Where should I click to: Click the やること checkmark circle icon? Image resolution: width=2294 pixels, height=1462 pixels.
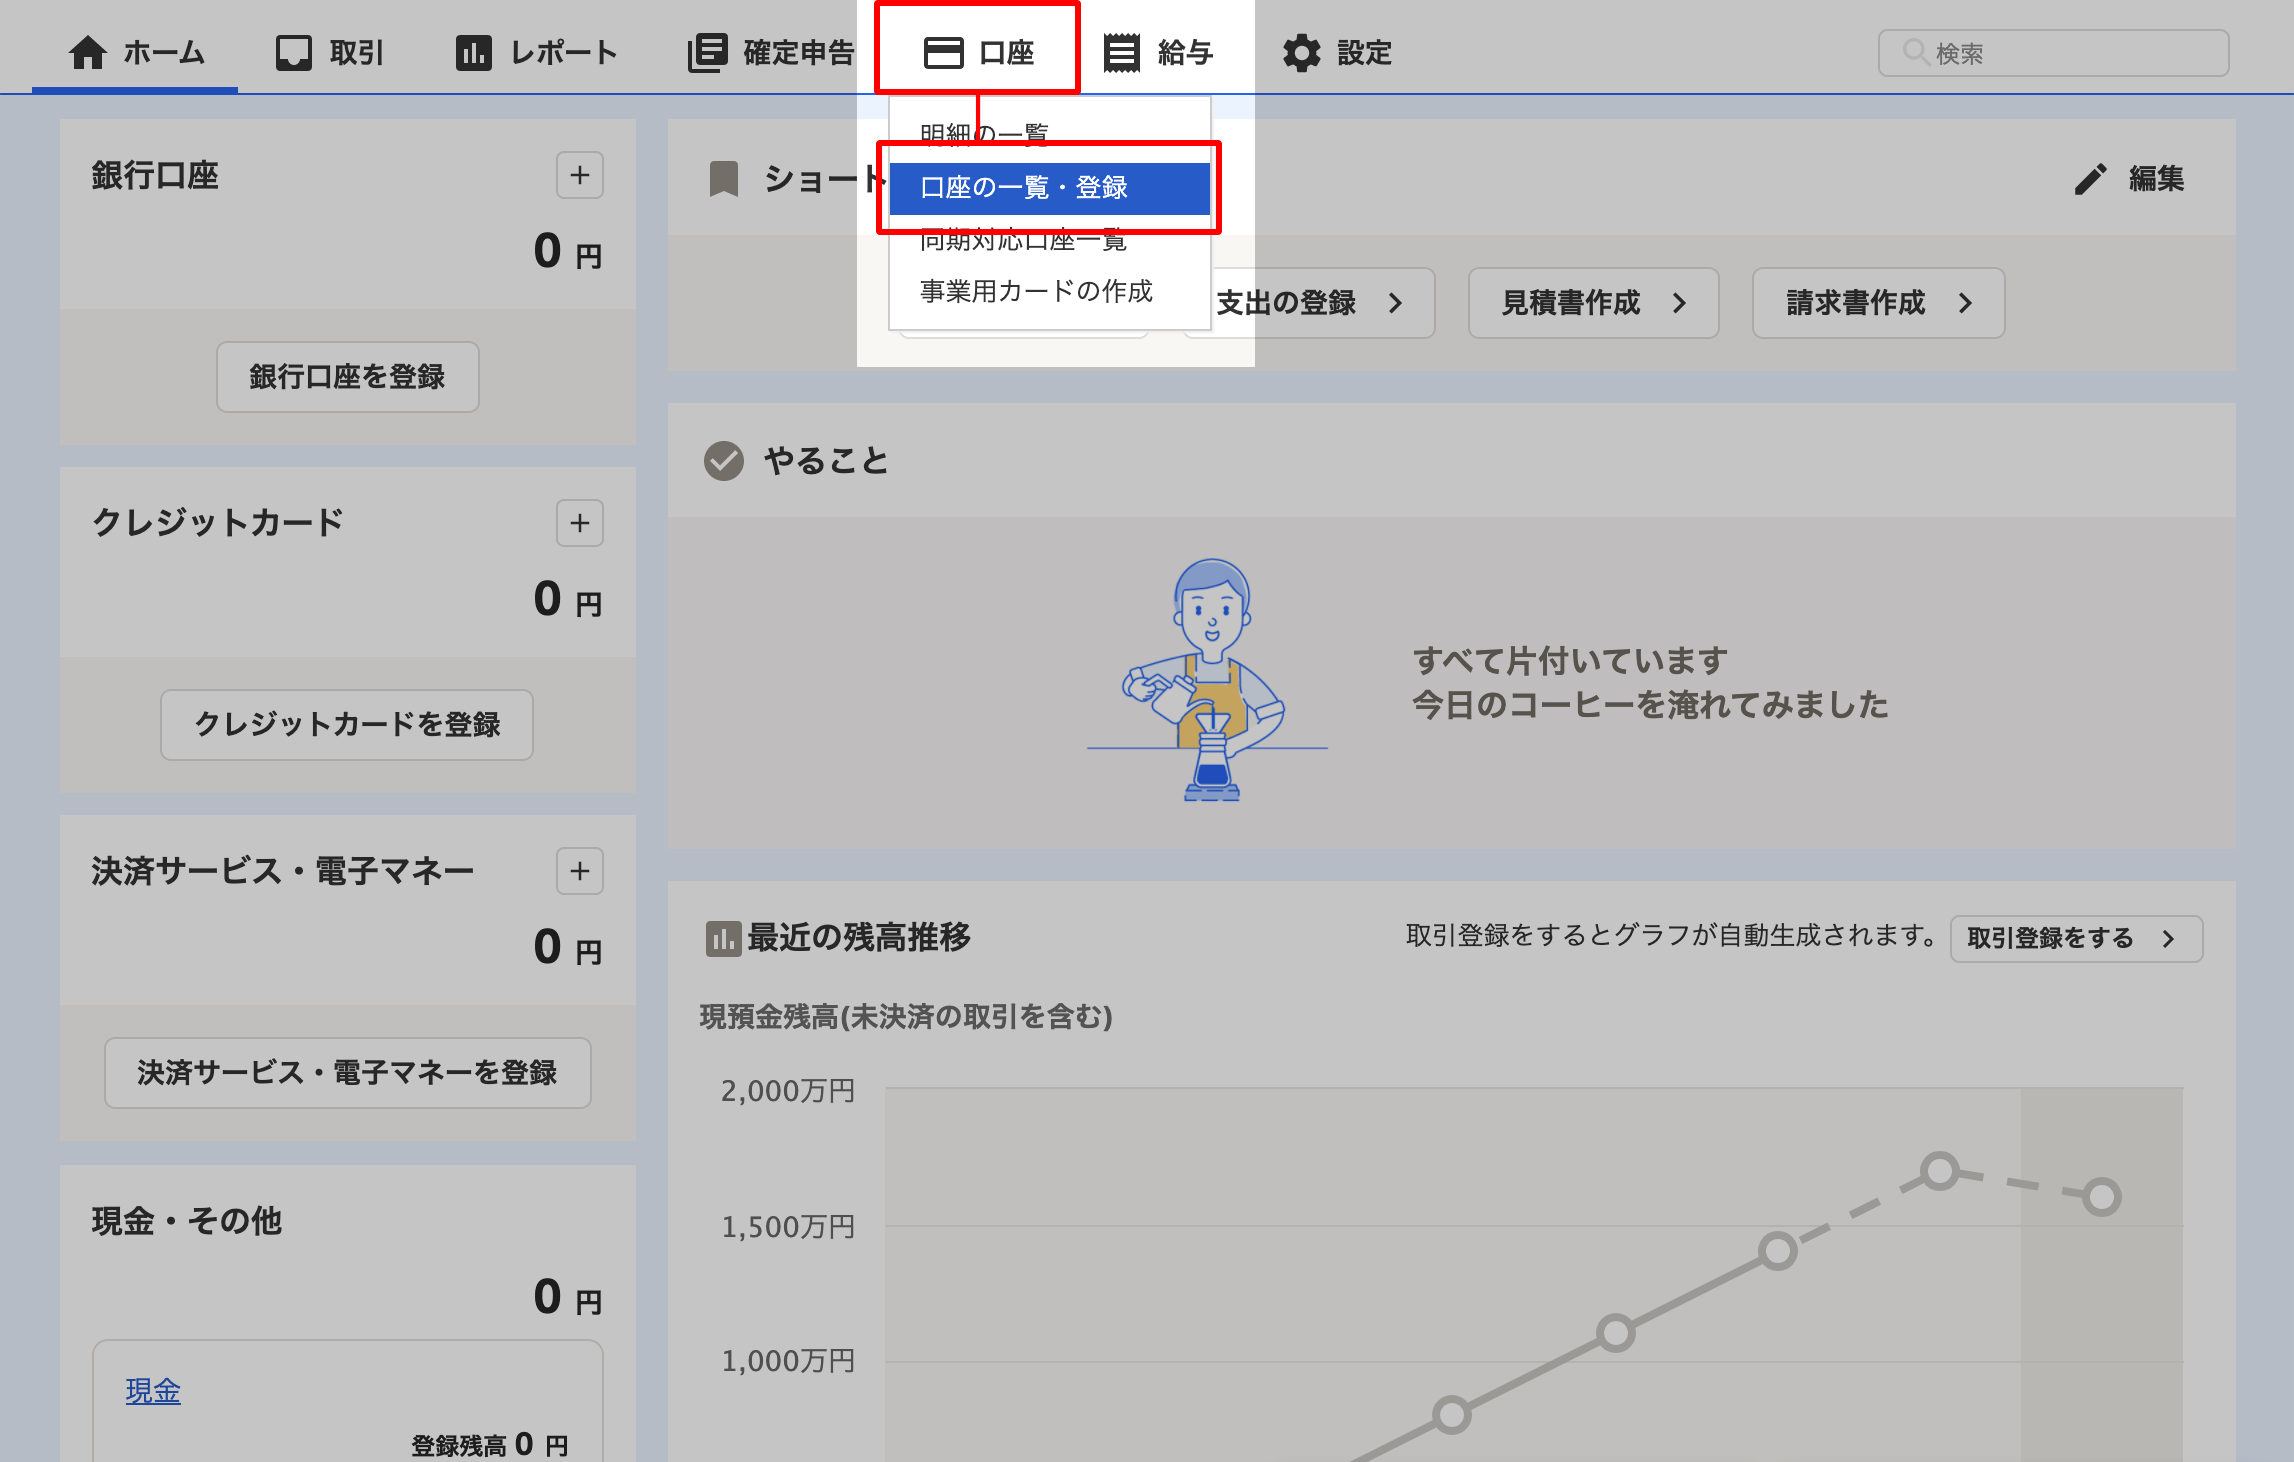tap(724, 461)
